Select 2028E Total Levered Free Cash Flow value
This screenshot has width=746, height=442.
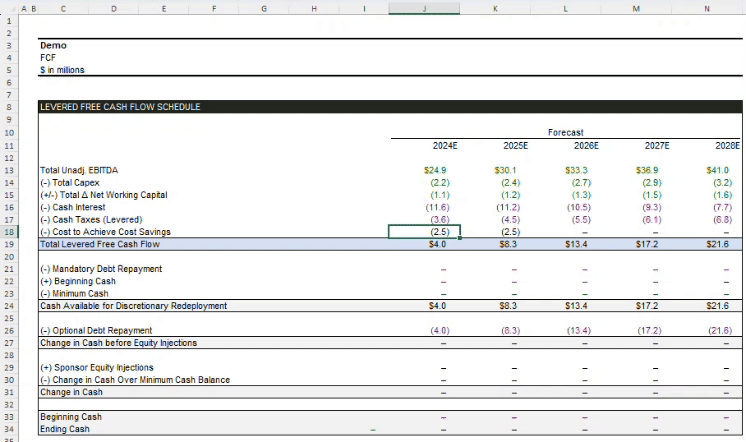coord(718,244)
